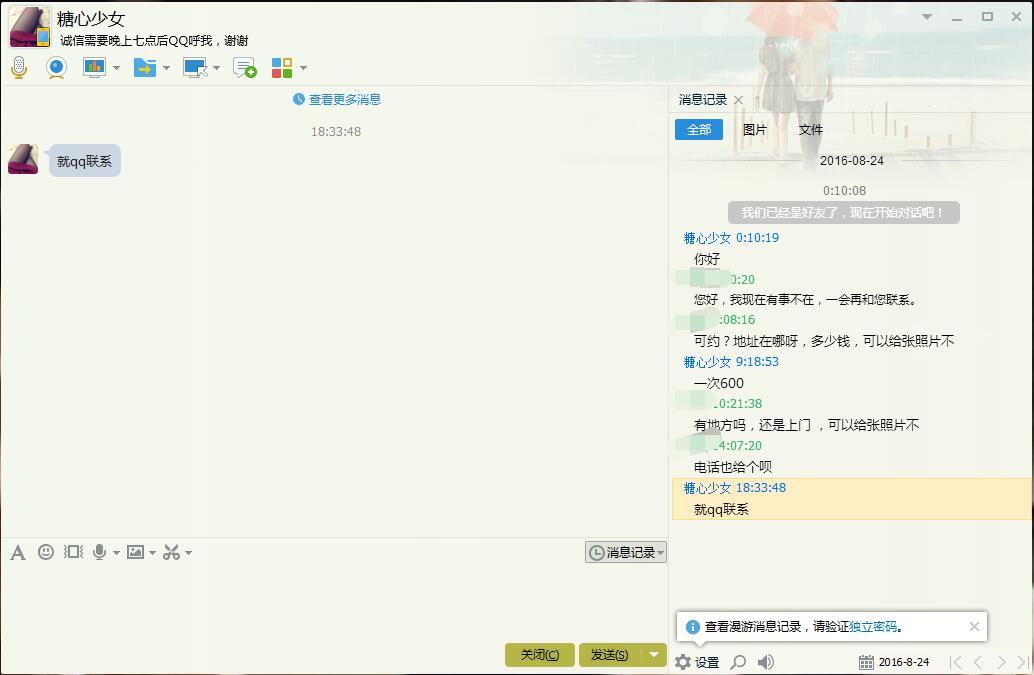
Task: Start a voice call with microphone icon
Action: (19, 67)
